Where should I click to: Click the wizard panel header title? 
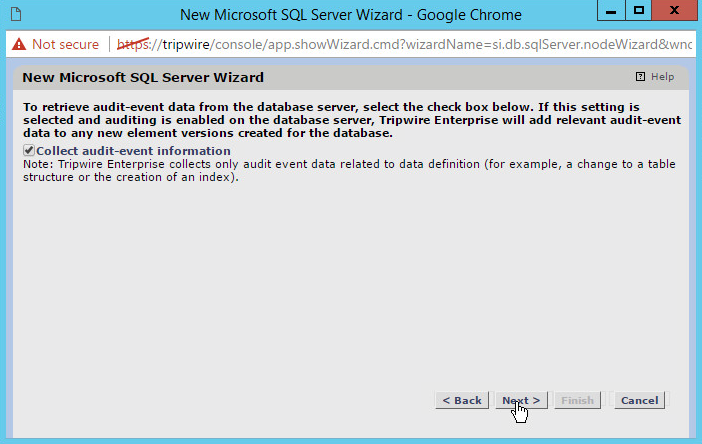(143, 77)
